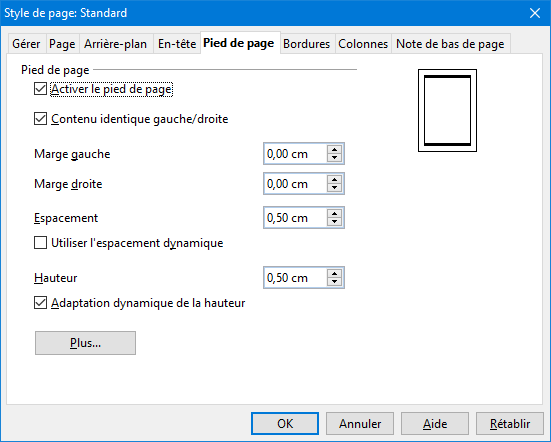Decrease Marge gauche with down arrow
The width and height of the screenshot is (551, 442).
pos(335,158)
